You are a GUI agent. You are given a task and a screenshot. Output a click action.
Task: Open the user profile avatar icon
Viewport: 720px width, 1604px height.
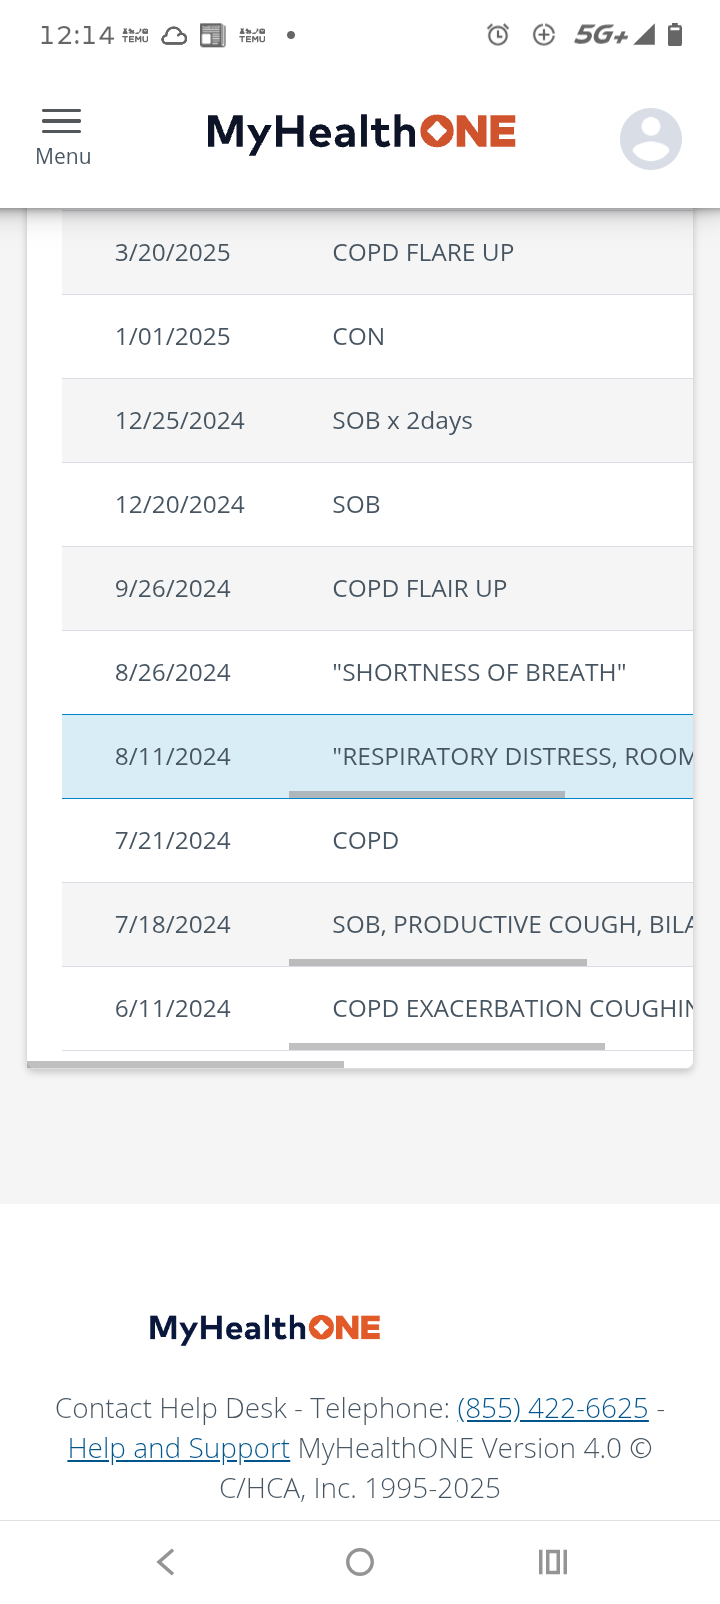point(650,138)
